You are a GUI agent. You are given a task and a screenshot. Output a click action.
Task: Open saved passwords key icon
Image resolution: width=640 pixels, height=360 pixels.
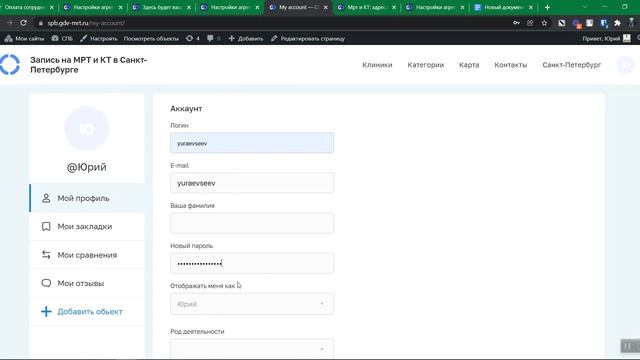point(516,23)
